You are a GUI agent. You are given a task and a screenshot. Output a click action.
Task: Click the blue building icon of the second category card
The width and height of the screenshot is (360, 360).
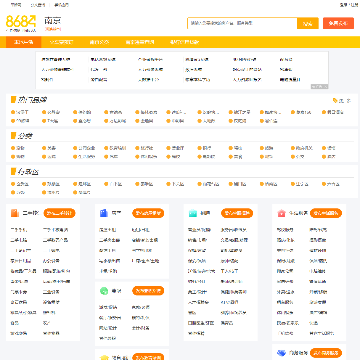(104, 213)
